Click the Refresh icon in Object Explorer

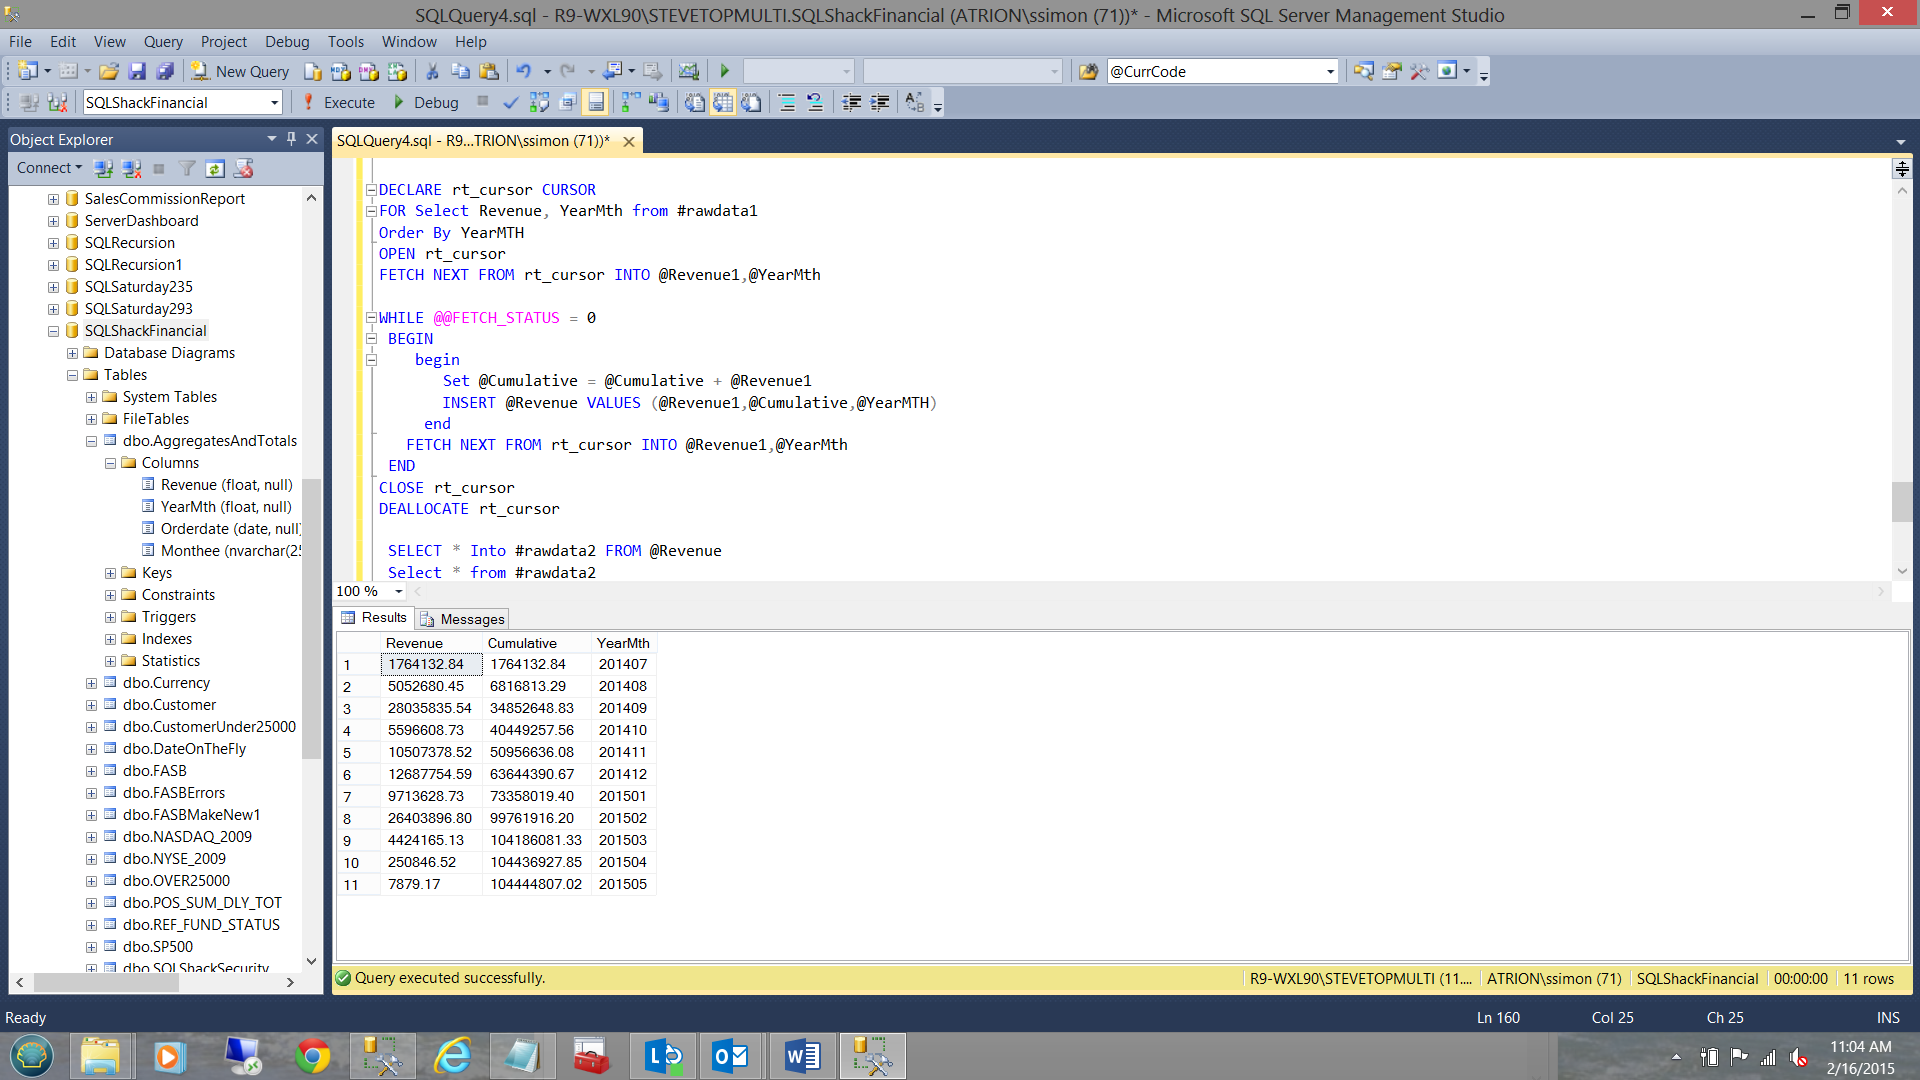pos(215,168)
